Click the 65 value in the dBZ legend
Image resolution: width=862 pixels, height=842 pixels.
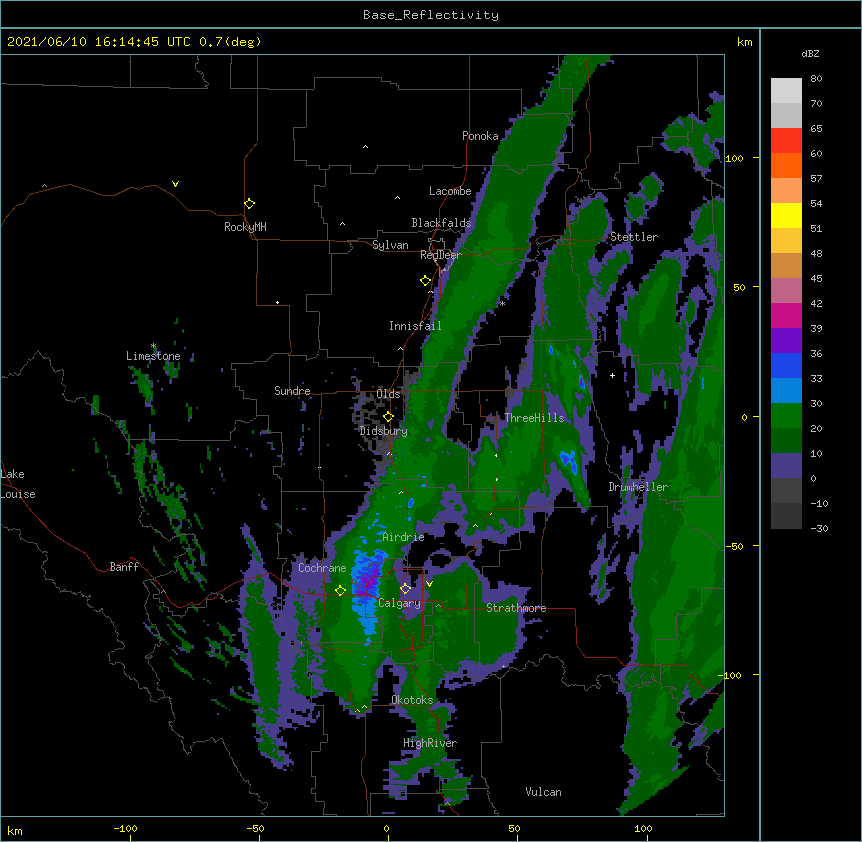[816, 129]
